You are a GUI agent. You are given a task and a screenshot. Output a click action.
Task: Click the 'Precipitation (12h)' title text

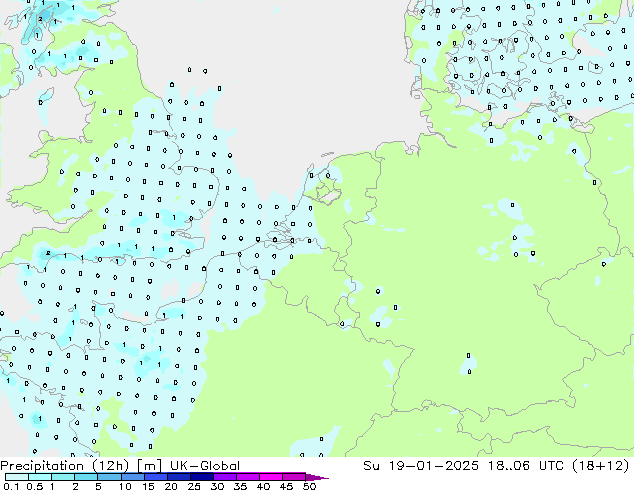[65, 466]
